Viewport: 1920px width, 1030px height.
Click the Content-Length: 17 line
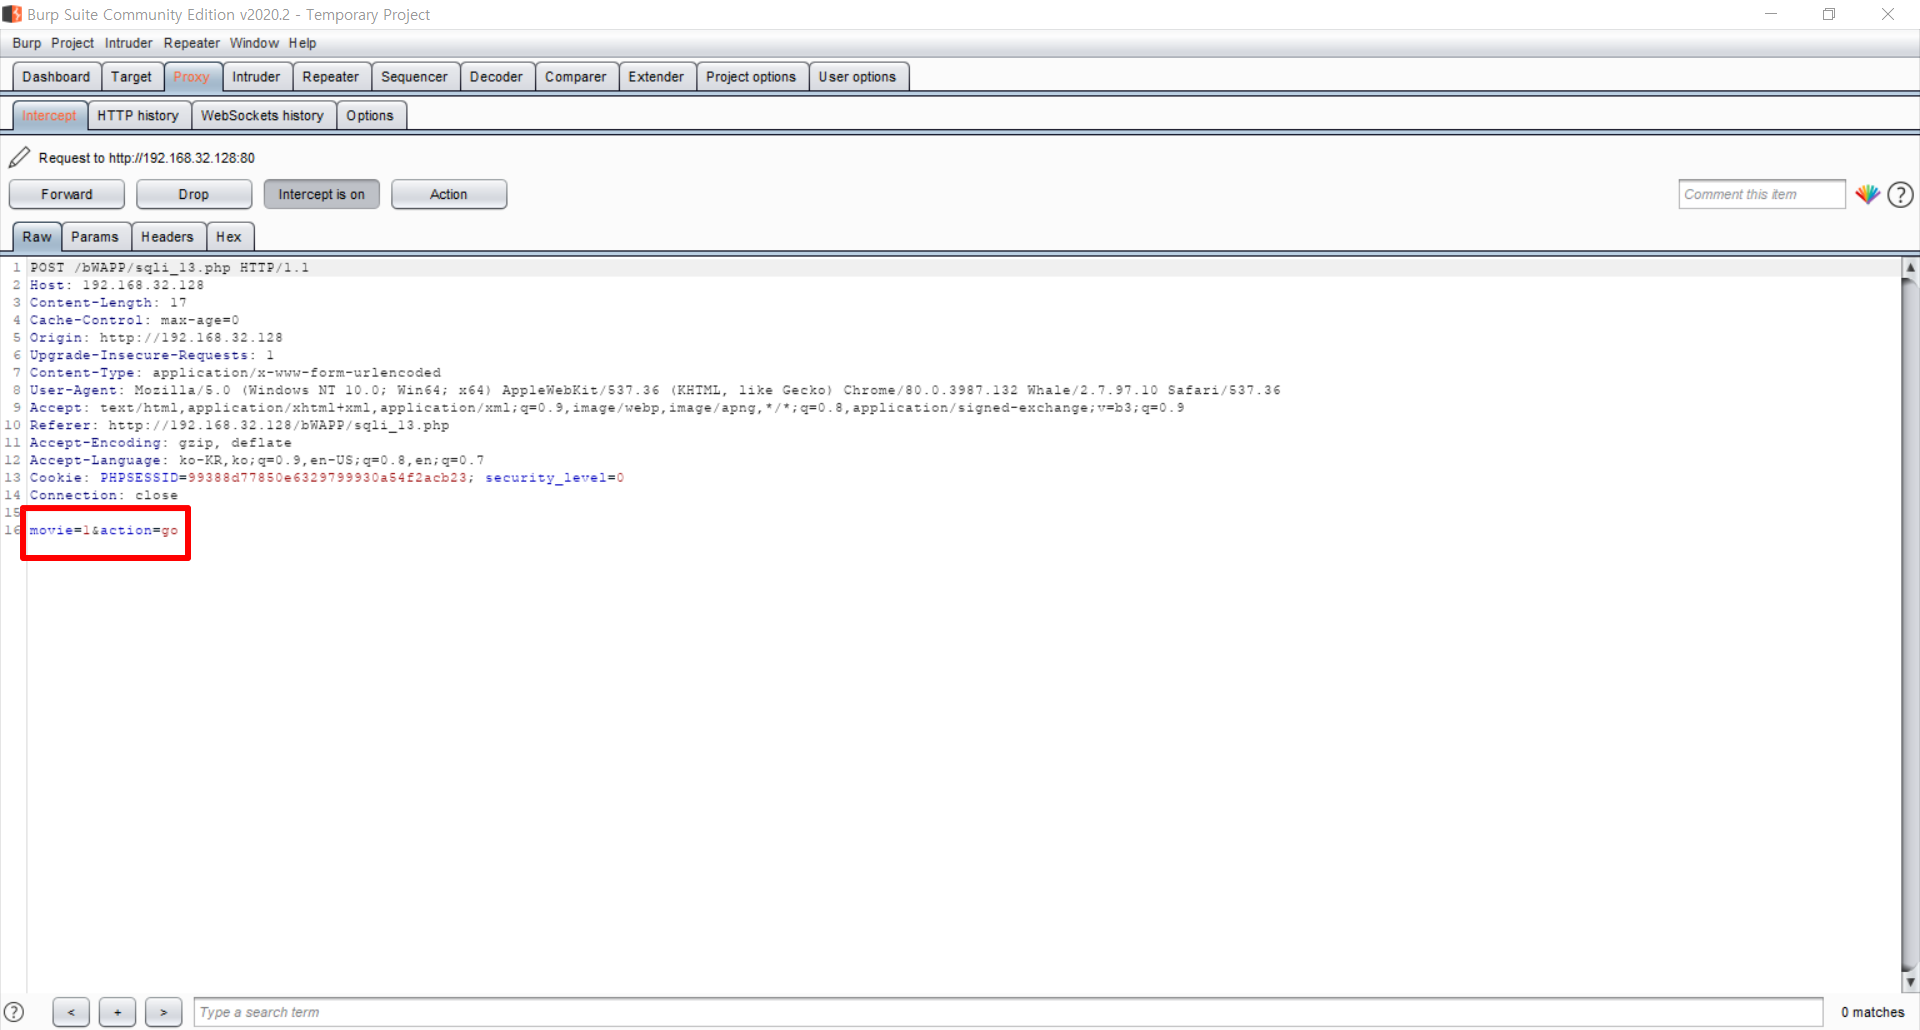tap(108, 303)
